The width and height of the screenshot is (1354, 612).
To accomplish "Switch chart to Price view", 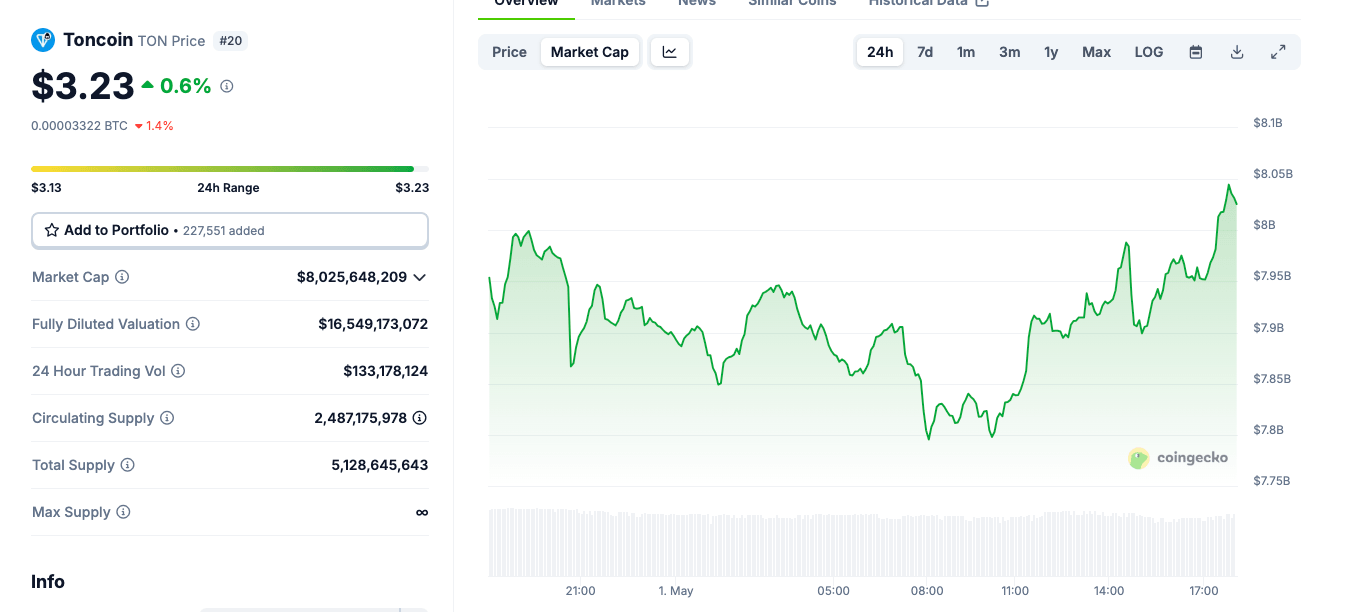I will pos(509,51).
